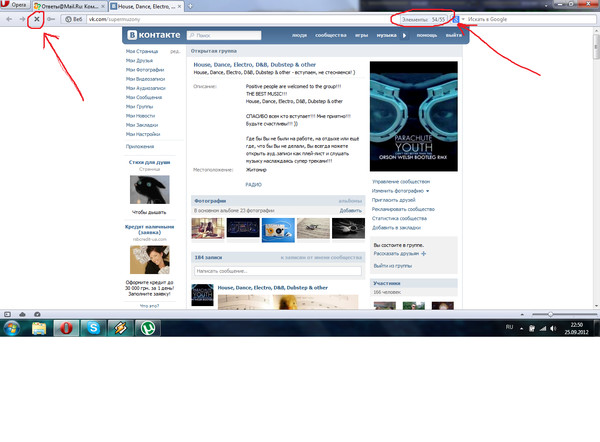Image resolution: width=600 pixels, height=442 pixels.
Task: Open Мои Сообщения in sidebar
Action: [x=144, y=97]
